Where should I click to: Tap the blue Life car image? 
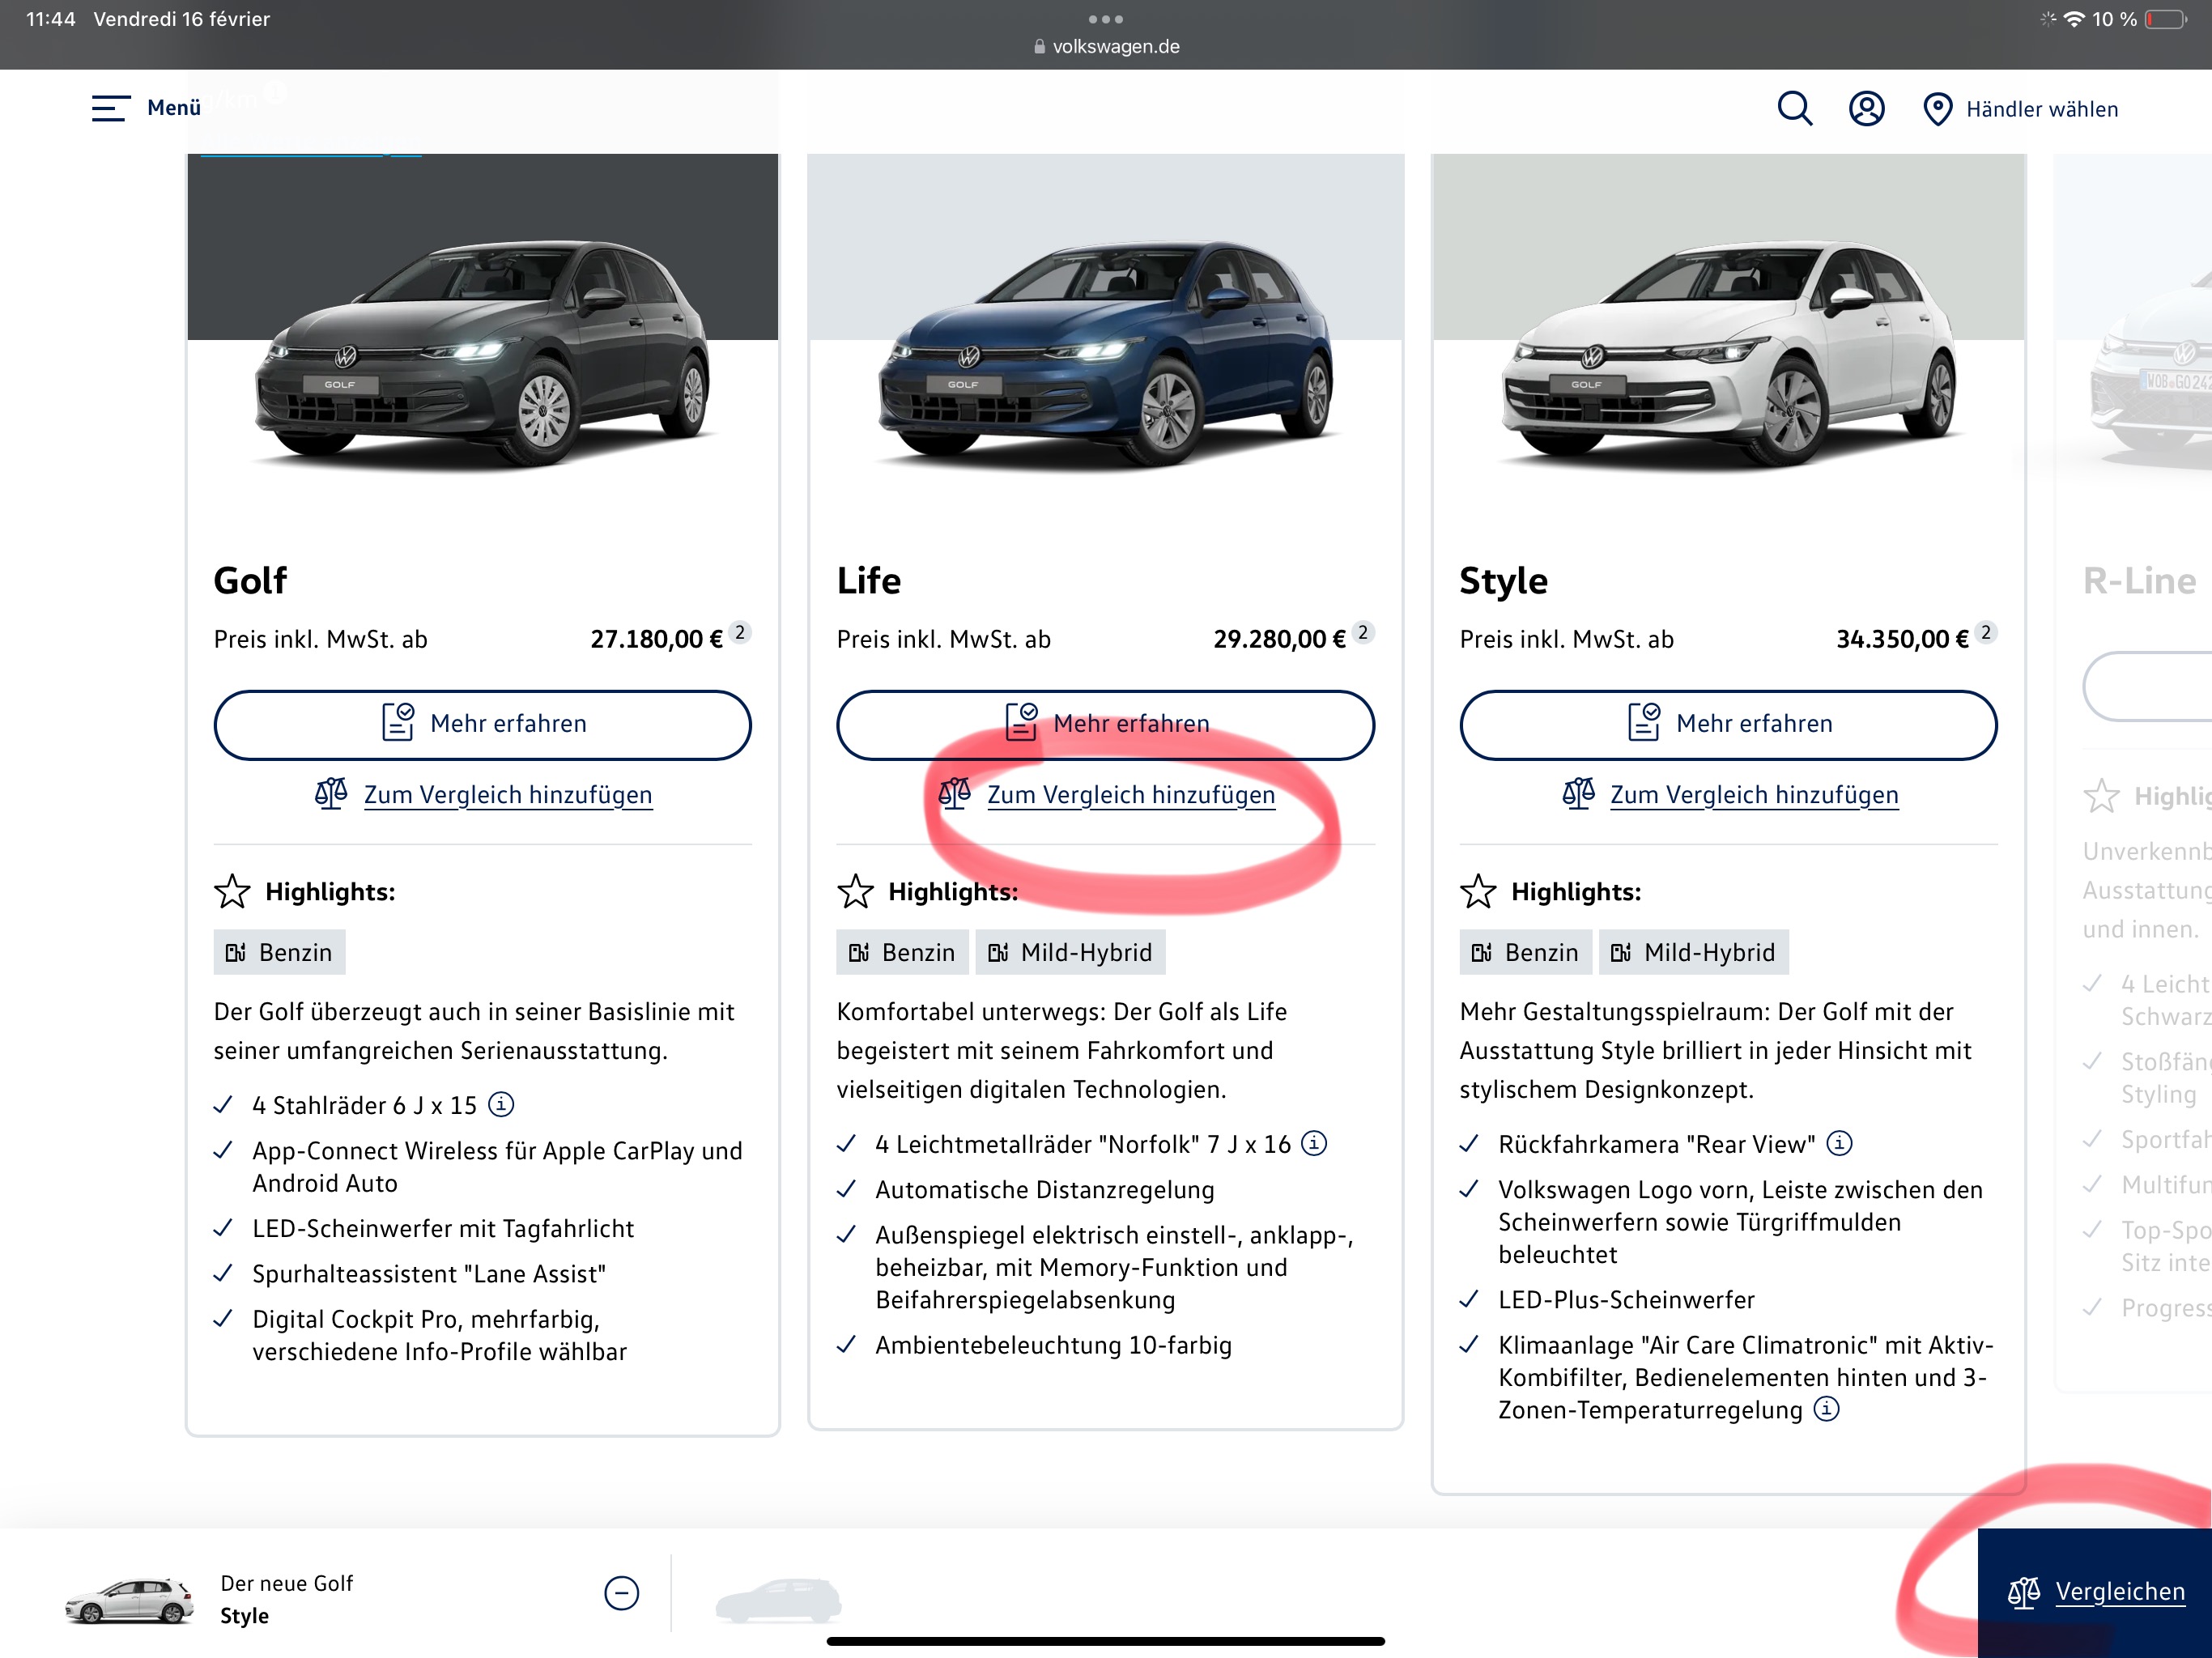1105,350
